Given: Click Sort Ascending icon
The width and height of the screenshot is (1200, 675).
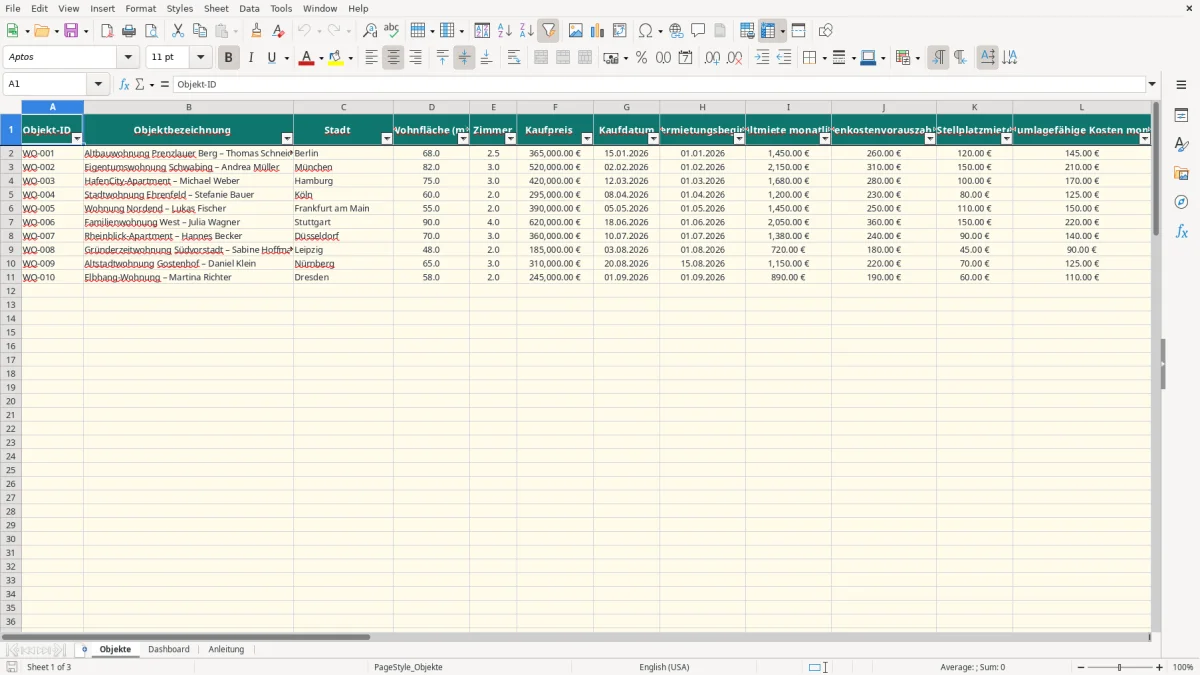Looking at the screenshot, I should coord(505,31).
